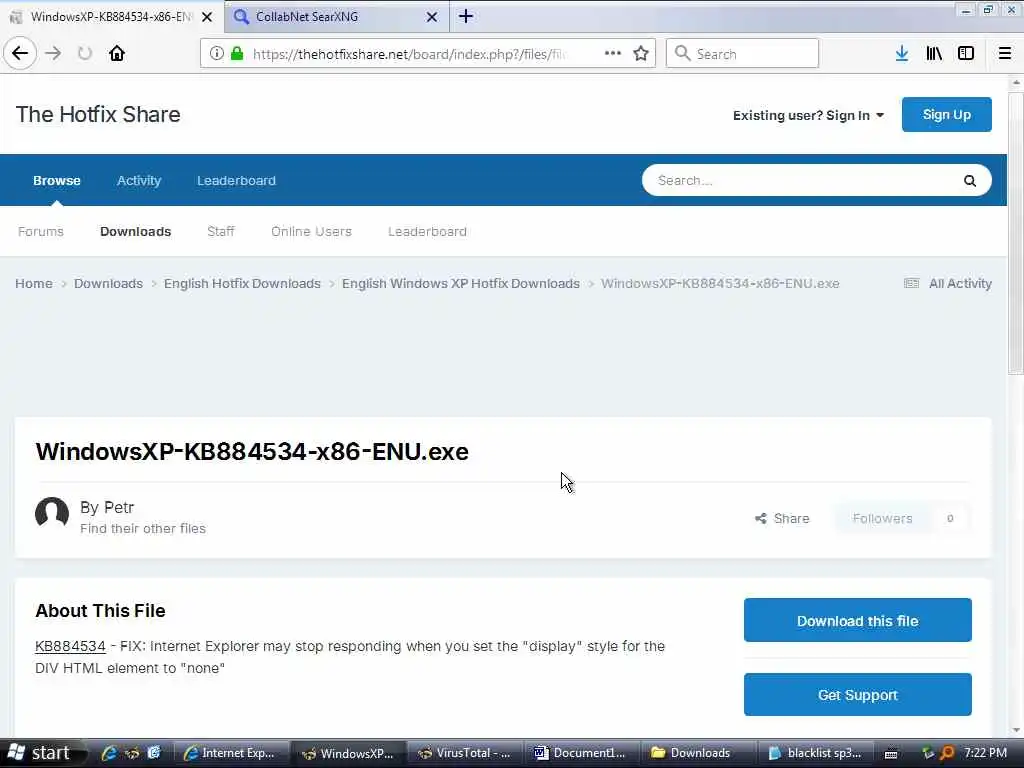Switch to Internet Explorer taskbar button
The height and width of the screenshot is (768, 1024).
[x=232, y=753]
